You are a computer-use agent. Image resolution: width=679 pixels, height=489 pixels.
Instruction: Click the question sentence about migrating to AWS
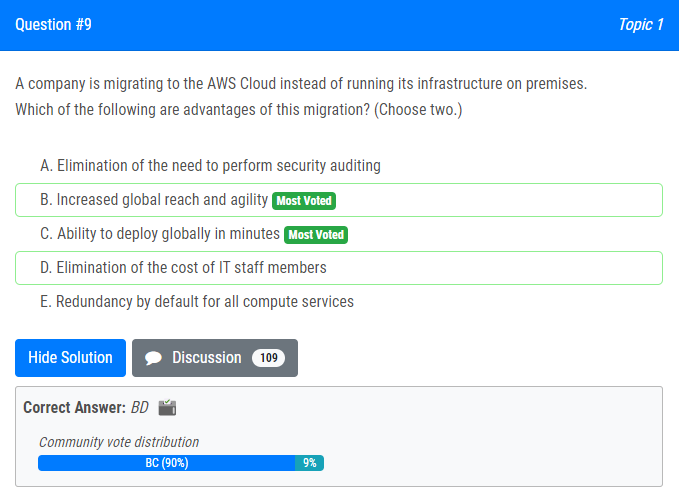pos(301,84)
